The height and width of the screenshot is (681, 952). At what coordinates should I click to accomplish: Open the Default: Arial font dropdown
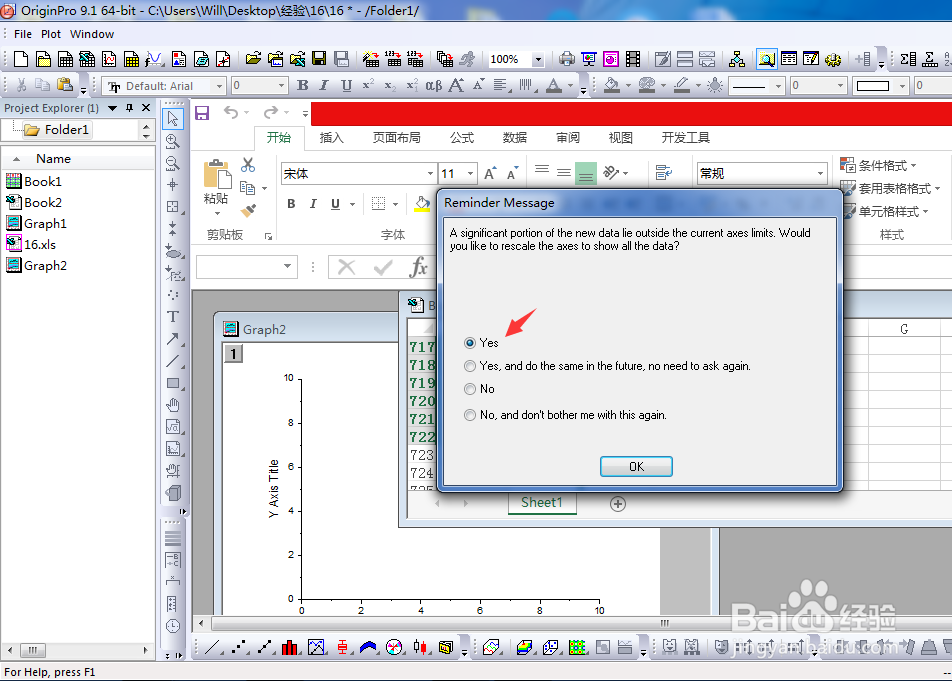click(x=220, y=86)
